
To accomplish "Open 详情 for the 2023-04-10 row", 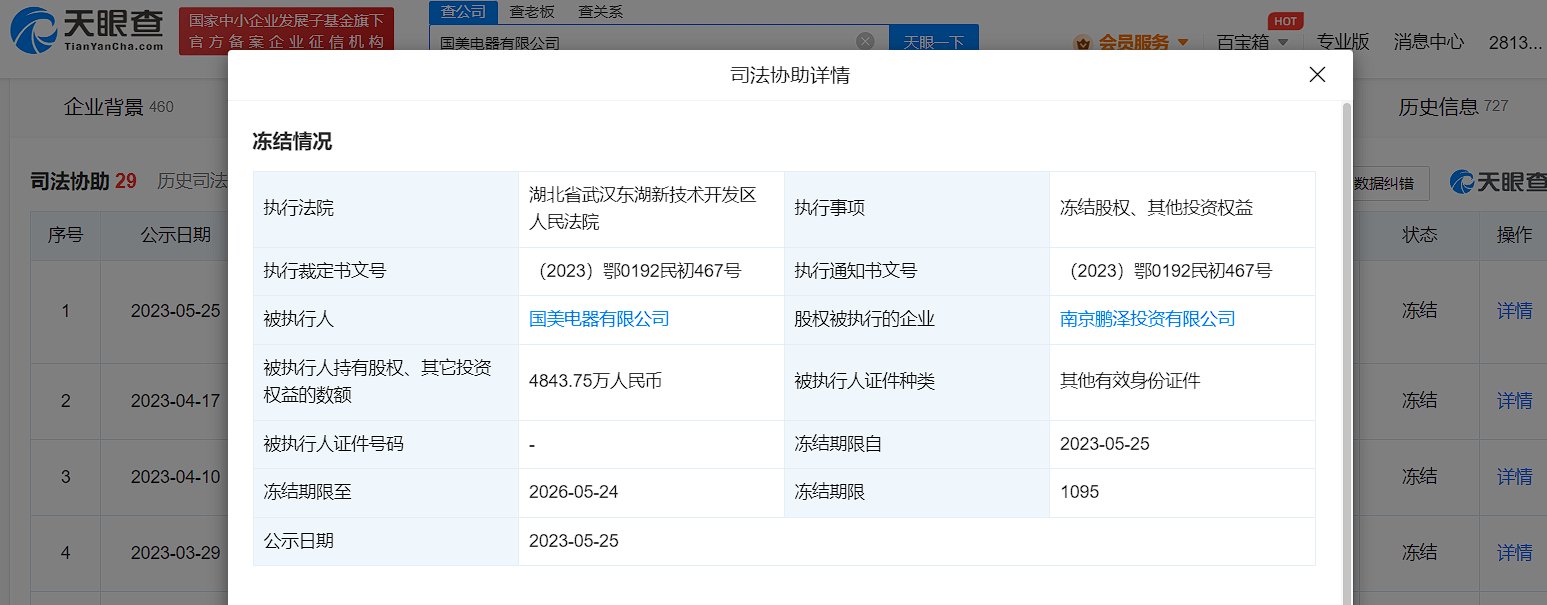I will 1514,477.
